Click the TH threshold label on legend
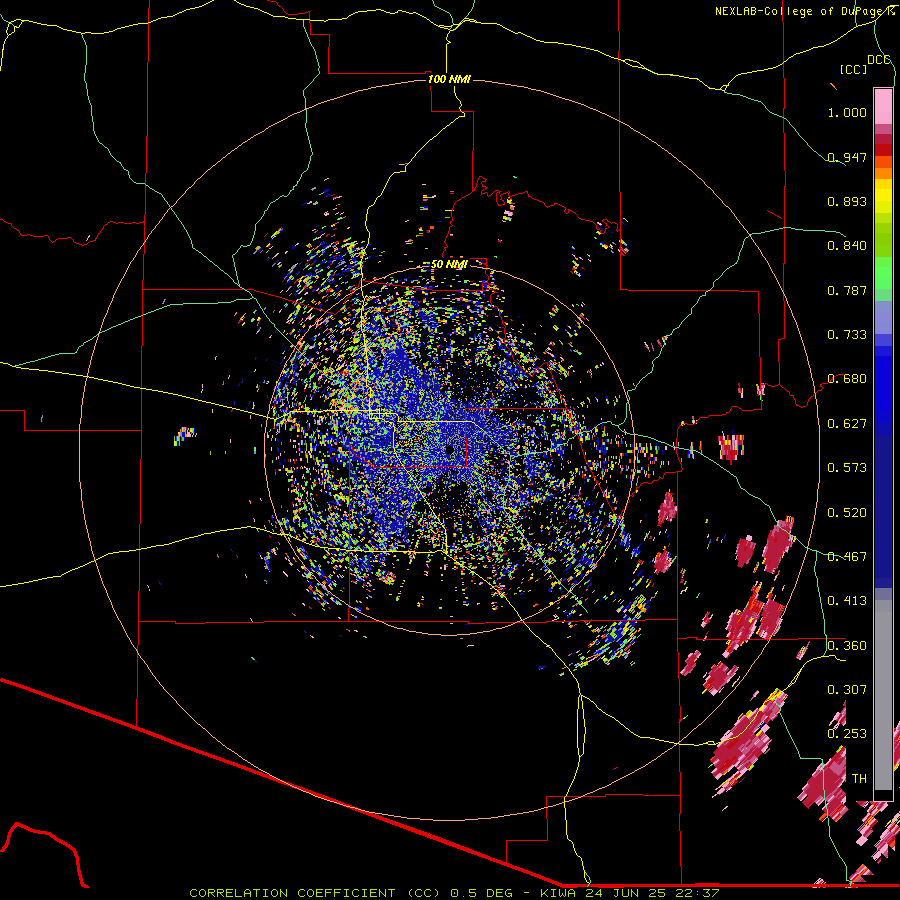This screenshot has width=900, height=900. 859,779
